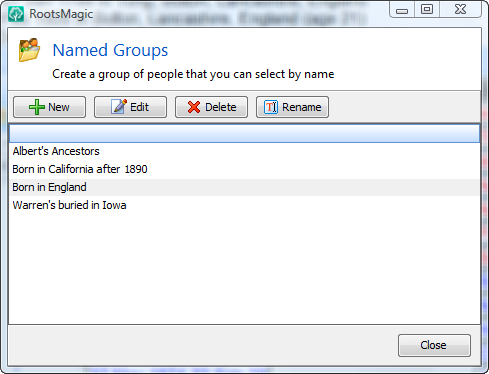
Task: Select Born in California after 1890 group
Action: click(x=244, y=169)
